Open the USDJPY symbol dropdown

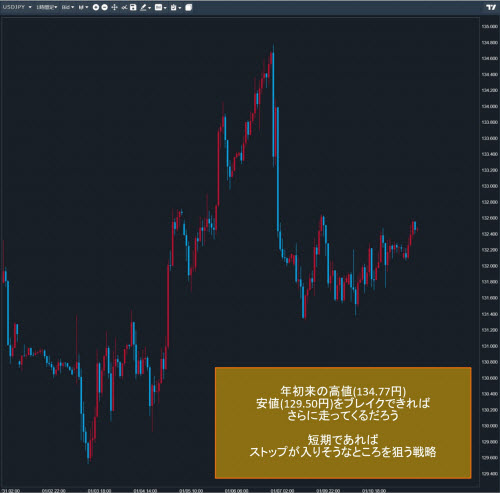[17, 7]
